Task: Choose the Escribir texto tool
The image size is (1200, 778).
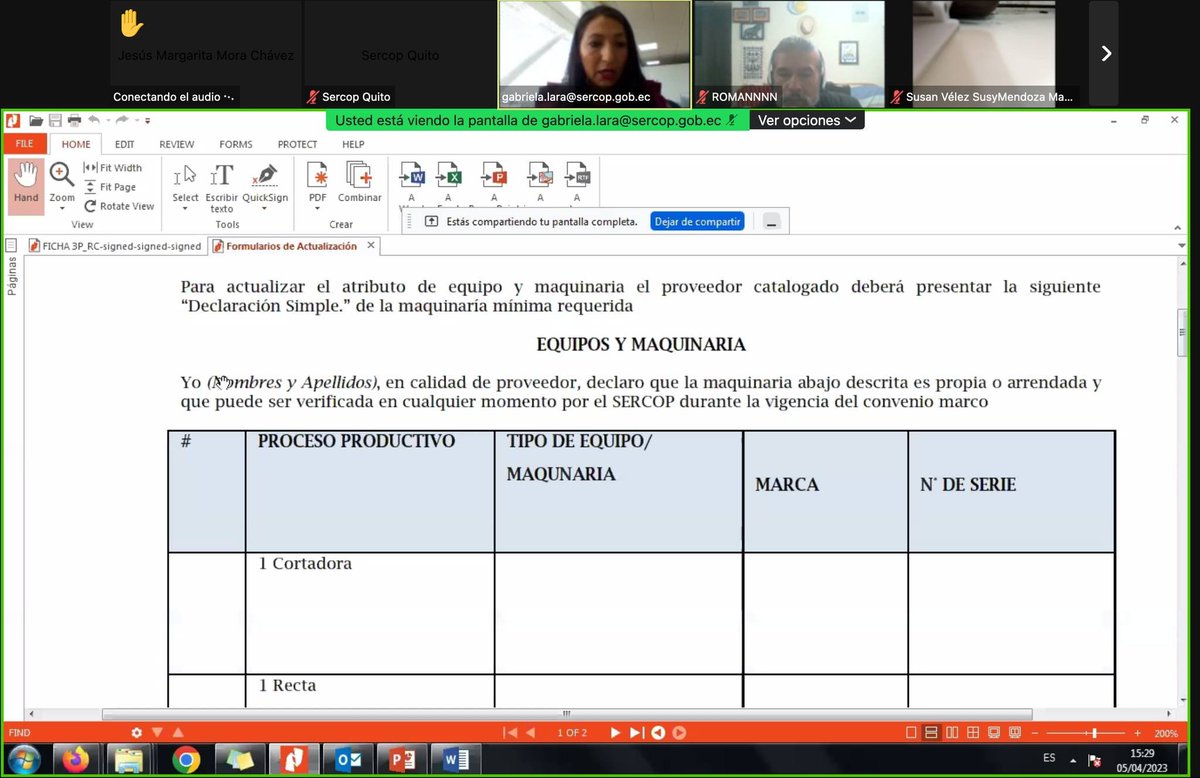Action: coord(222,187)
